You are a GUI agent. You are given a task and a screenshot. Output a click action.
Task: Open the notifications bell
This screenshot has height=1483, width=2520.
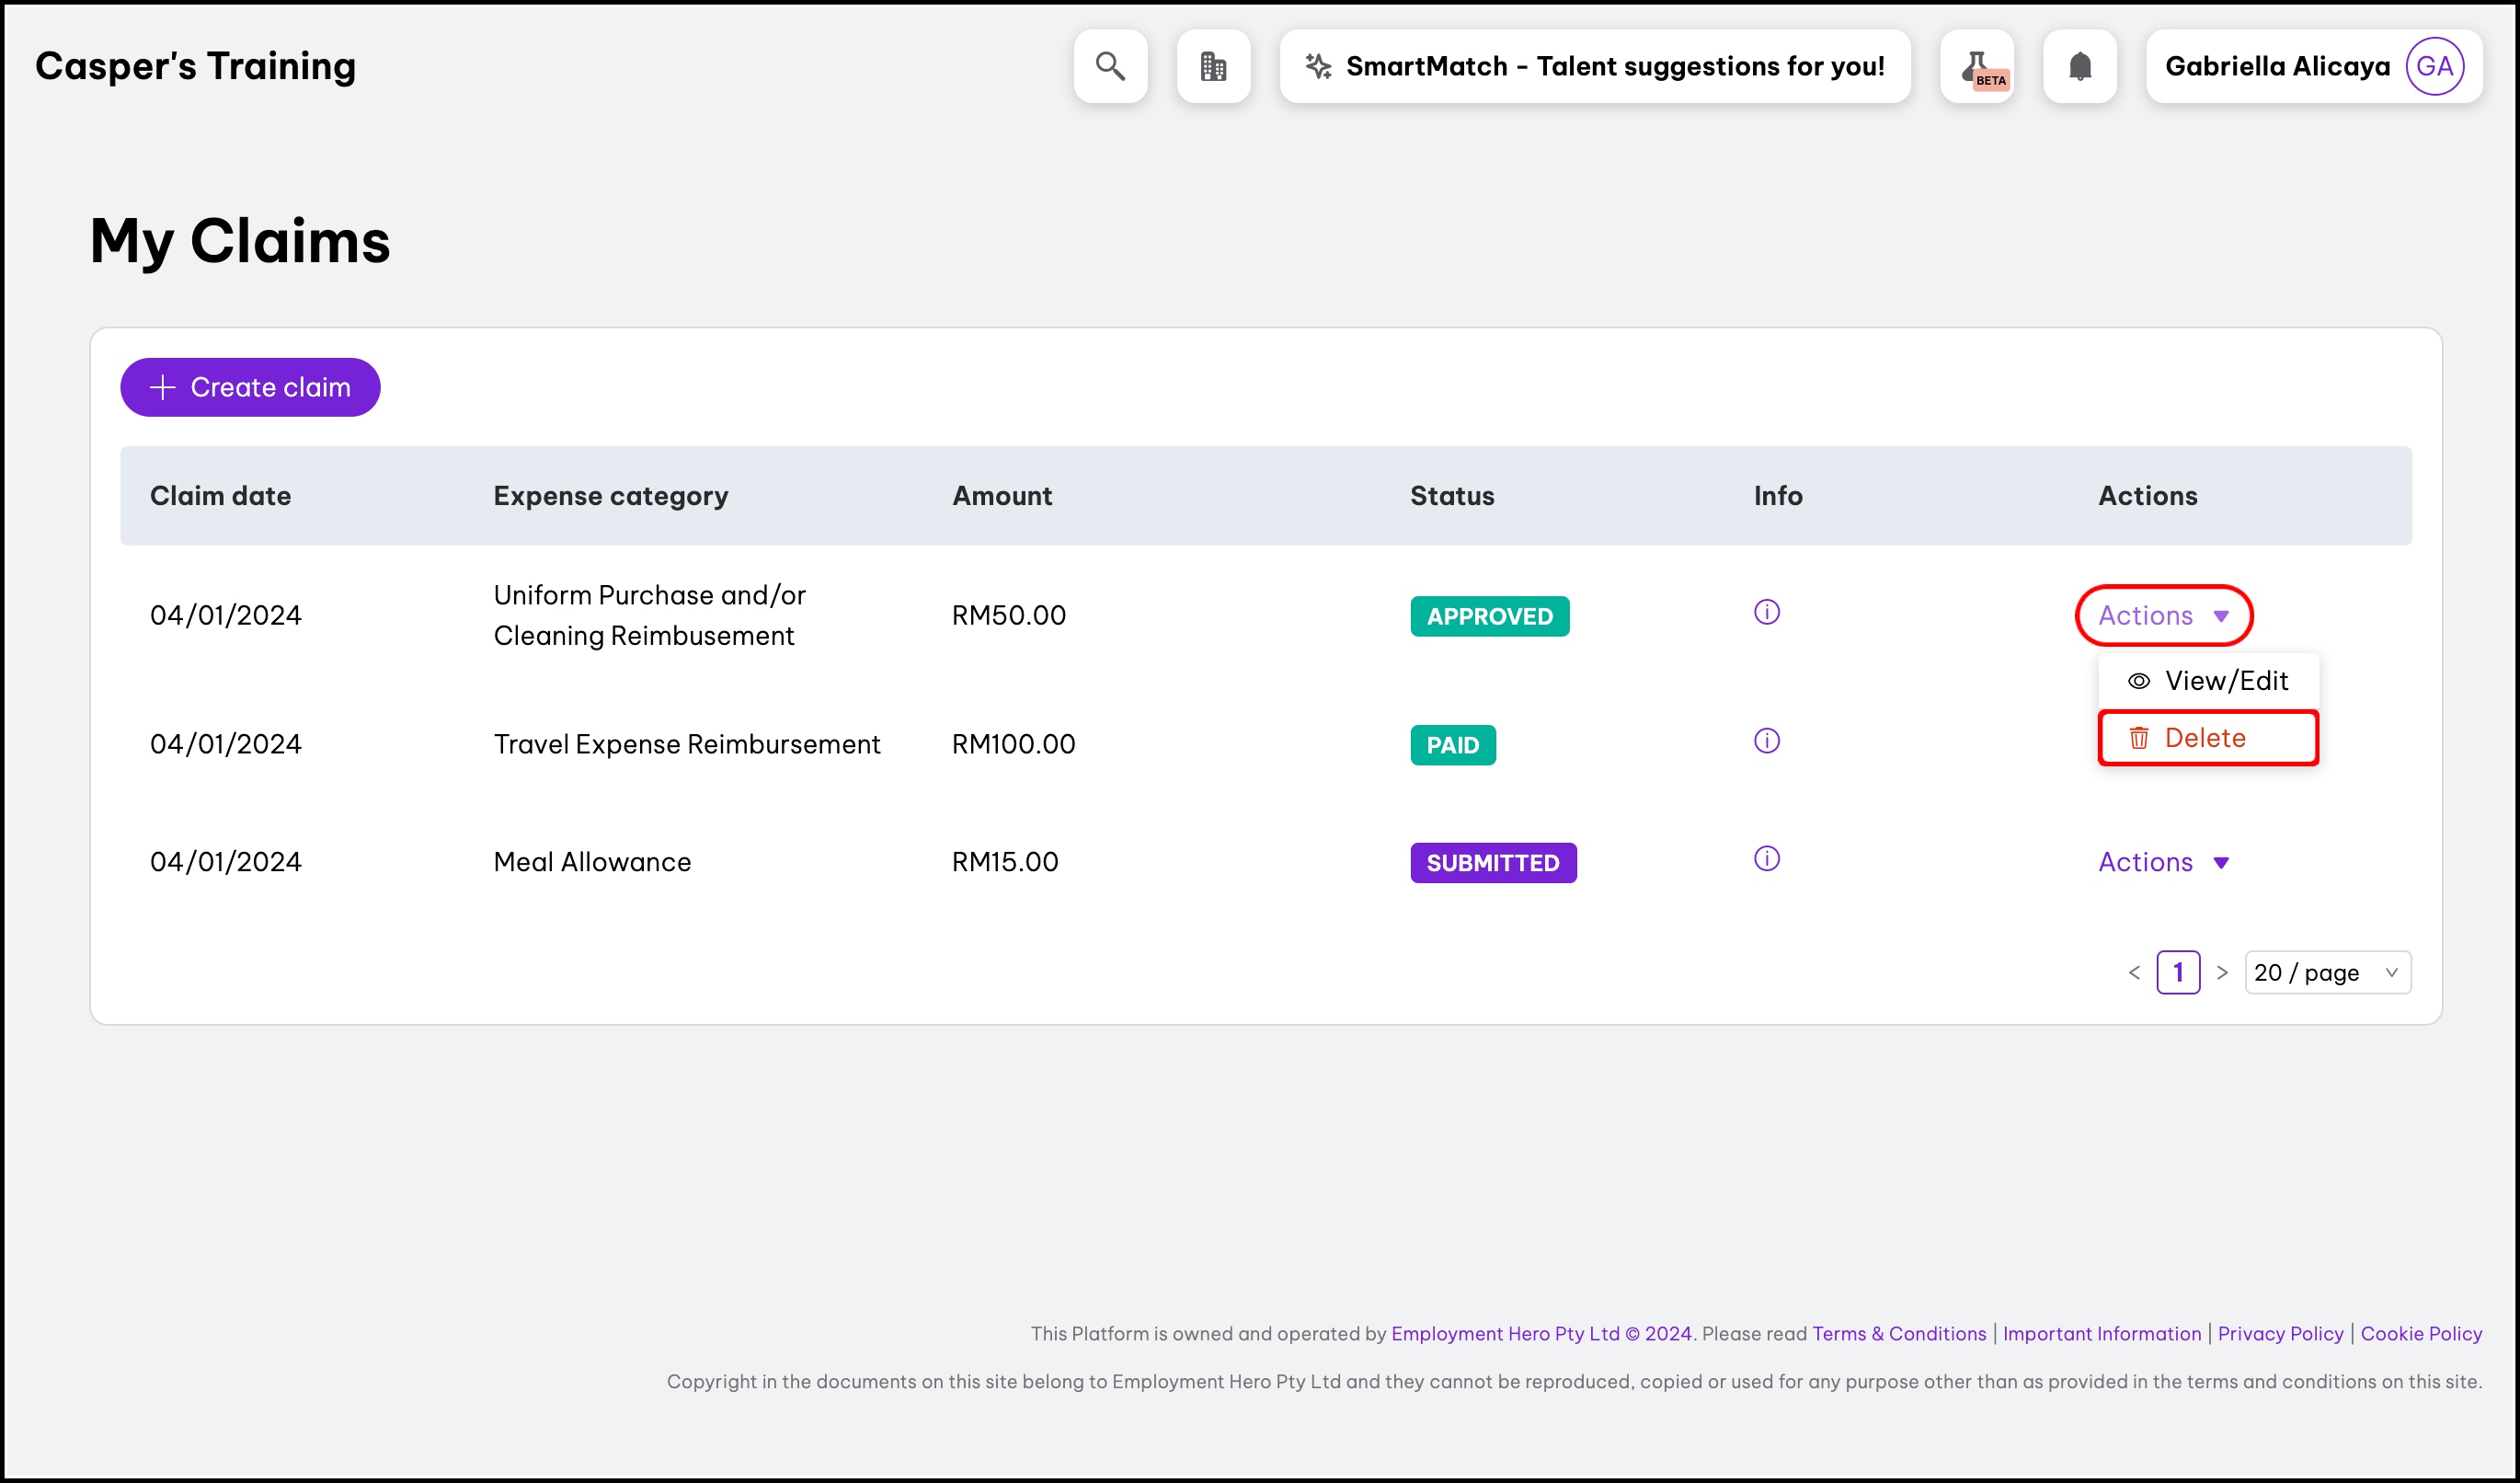pyautogui.click(x=2080, y=66)
